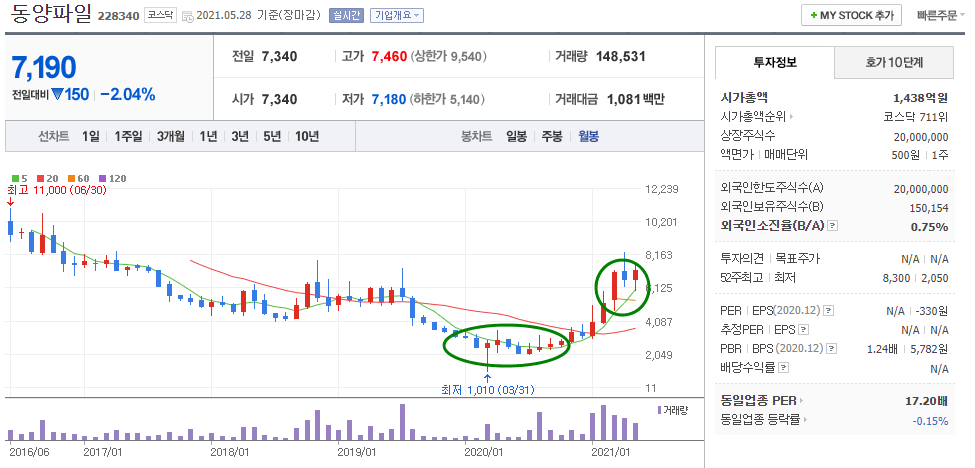Click the 목표주가 label
This screenshot has width=975, height=468.
(798, 258)
